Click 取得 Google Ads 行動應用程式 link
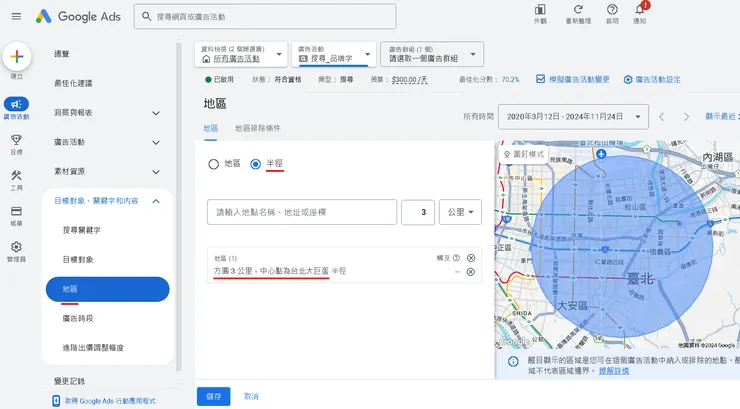The height and width of the screenshot is (409, 740). 110,401
